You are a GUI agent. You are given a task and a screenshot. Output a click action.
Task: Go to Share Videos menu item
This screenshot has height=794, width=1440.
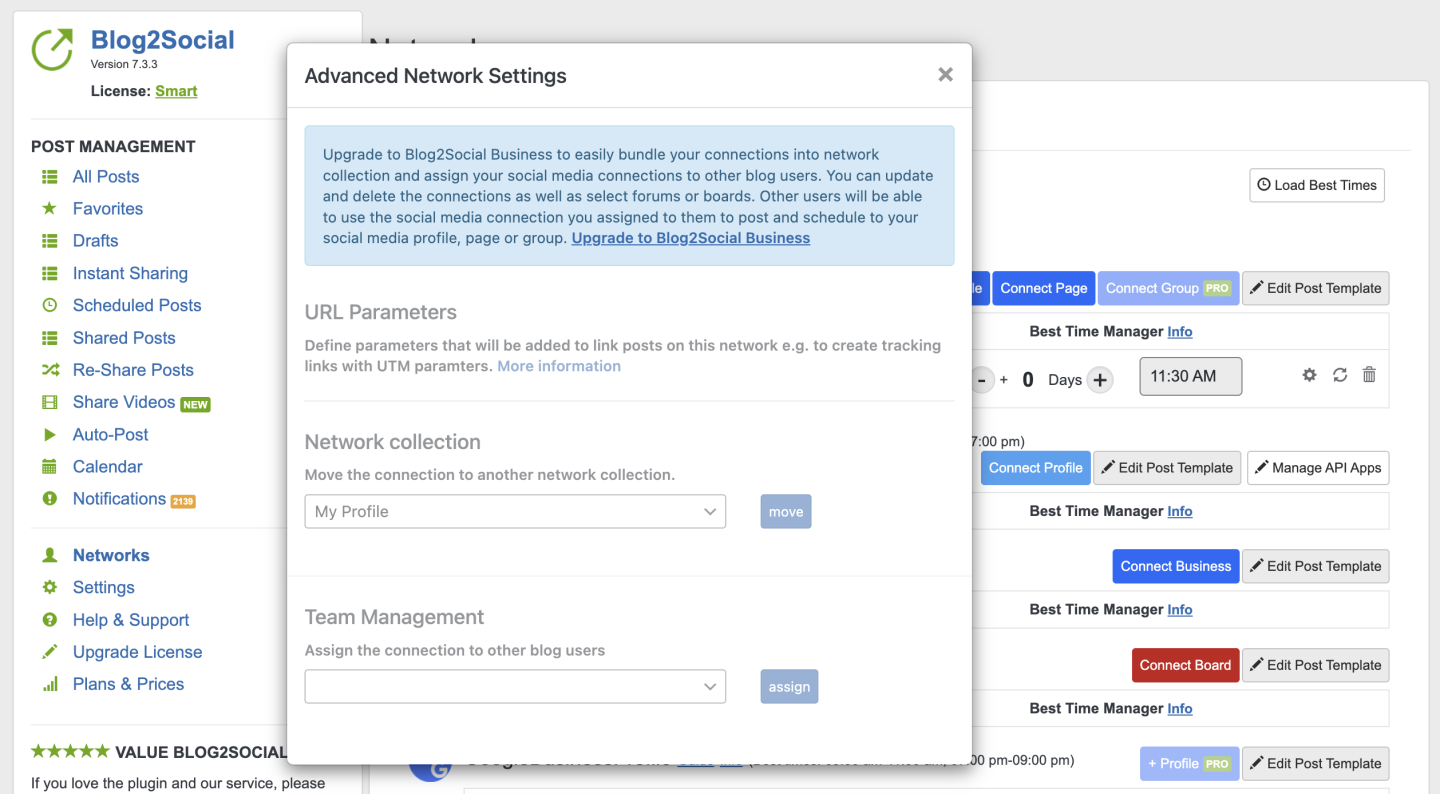pyautogui.click(x=124, y=402)
